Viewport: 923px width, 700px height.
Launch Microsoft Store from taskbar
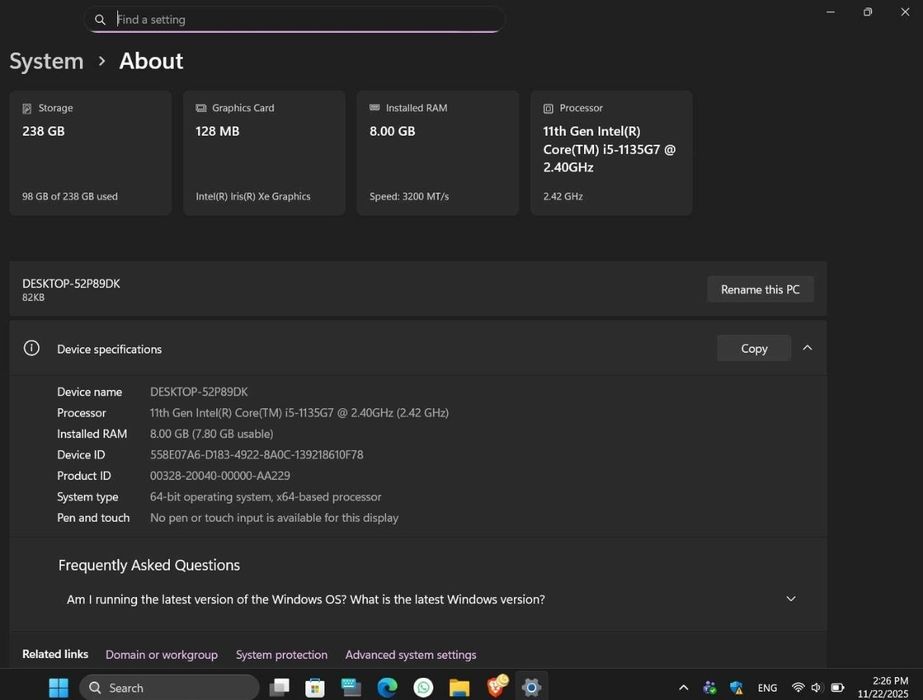315,687
